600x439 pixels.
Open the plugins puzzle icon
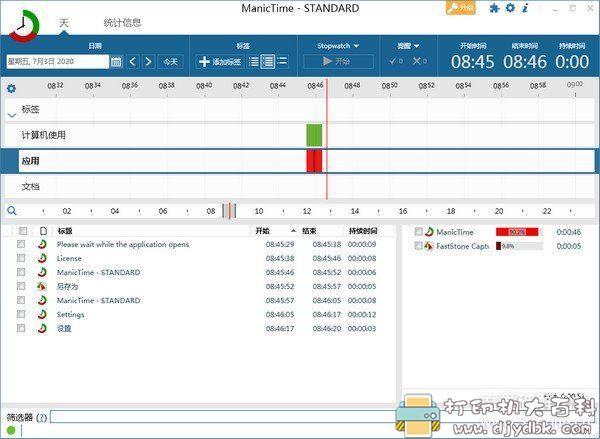click(x=494, y=8)
